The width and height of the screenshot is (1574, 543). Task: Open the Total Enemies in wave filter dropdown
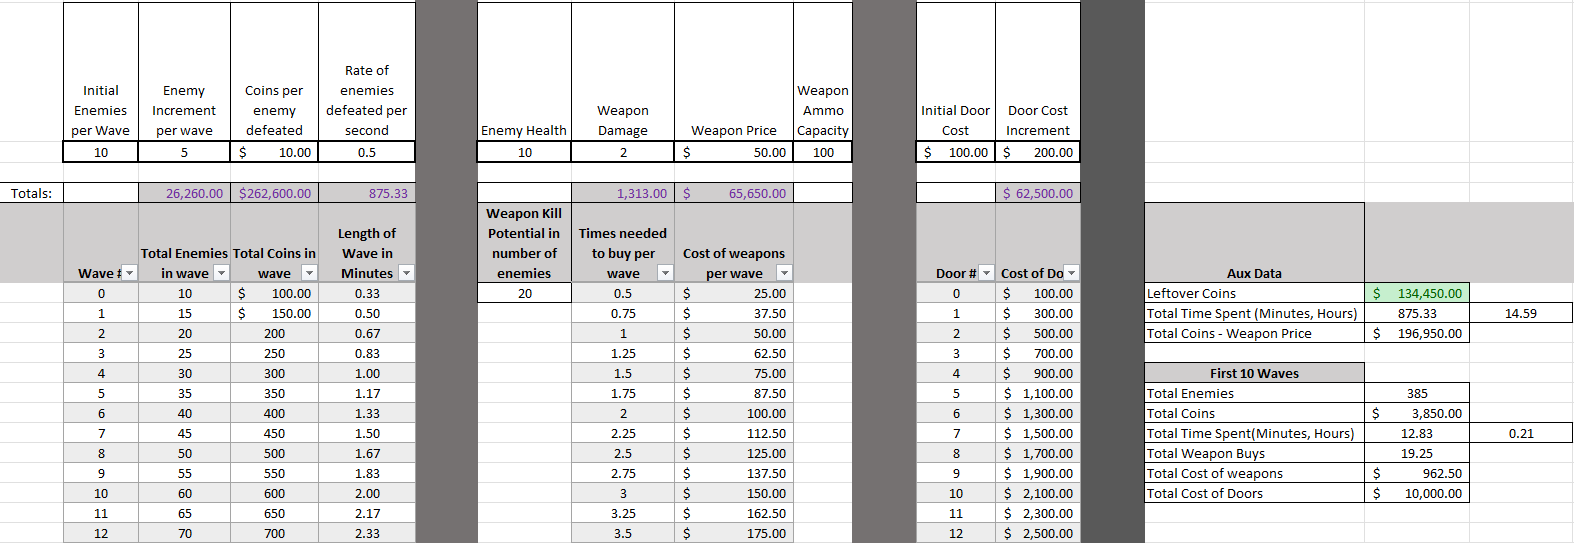[x=222, y=273]
